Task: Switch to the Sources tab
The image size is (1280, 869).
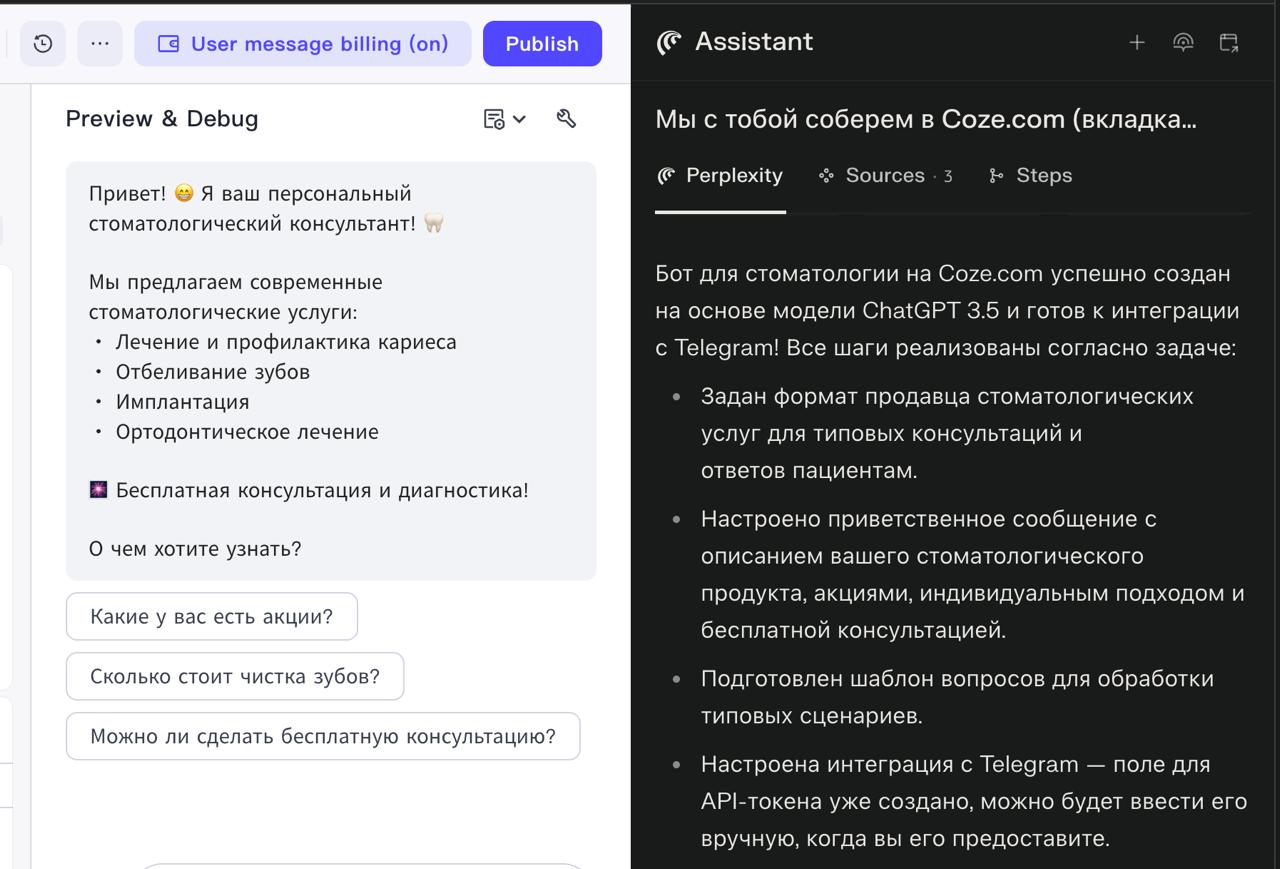Action: [x=885, y=176]
